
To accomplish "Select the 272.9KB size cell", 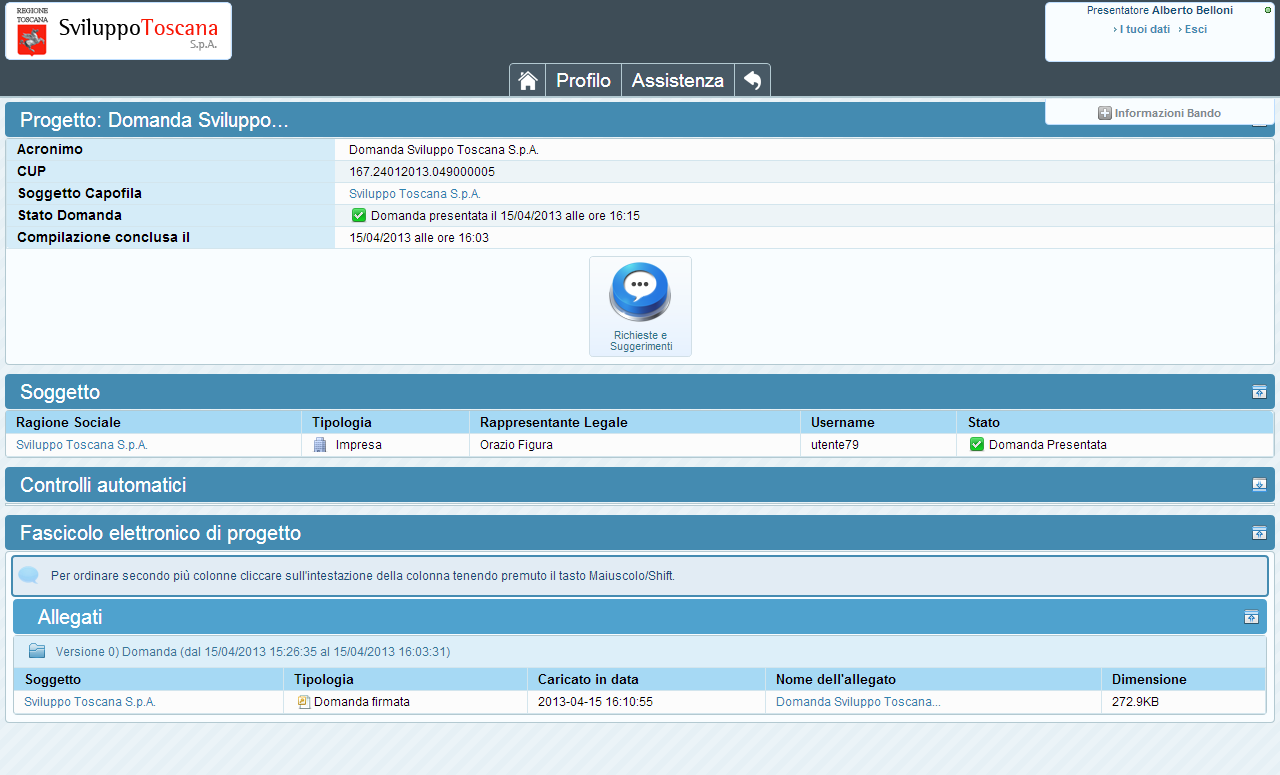I will tap(1183, 702).
